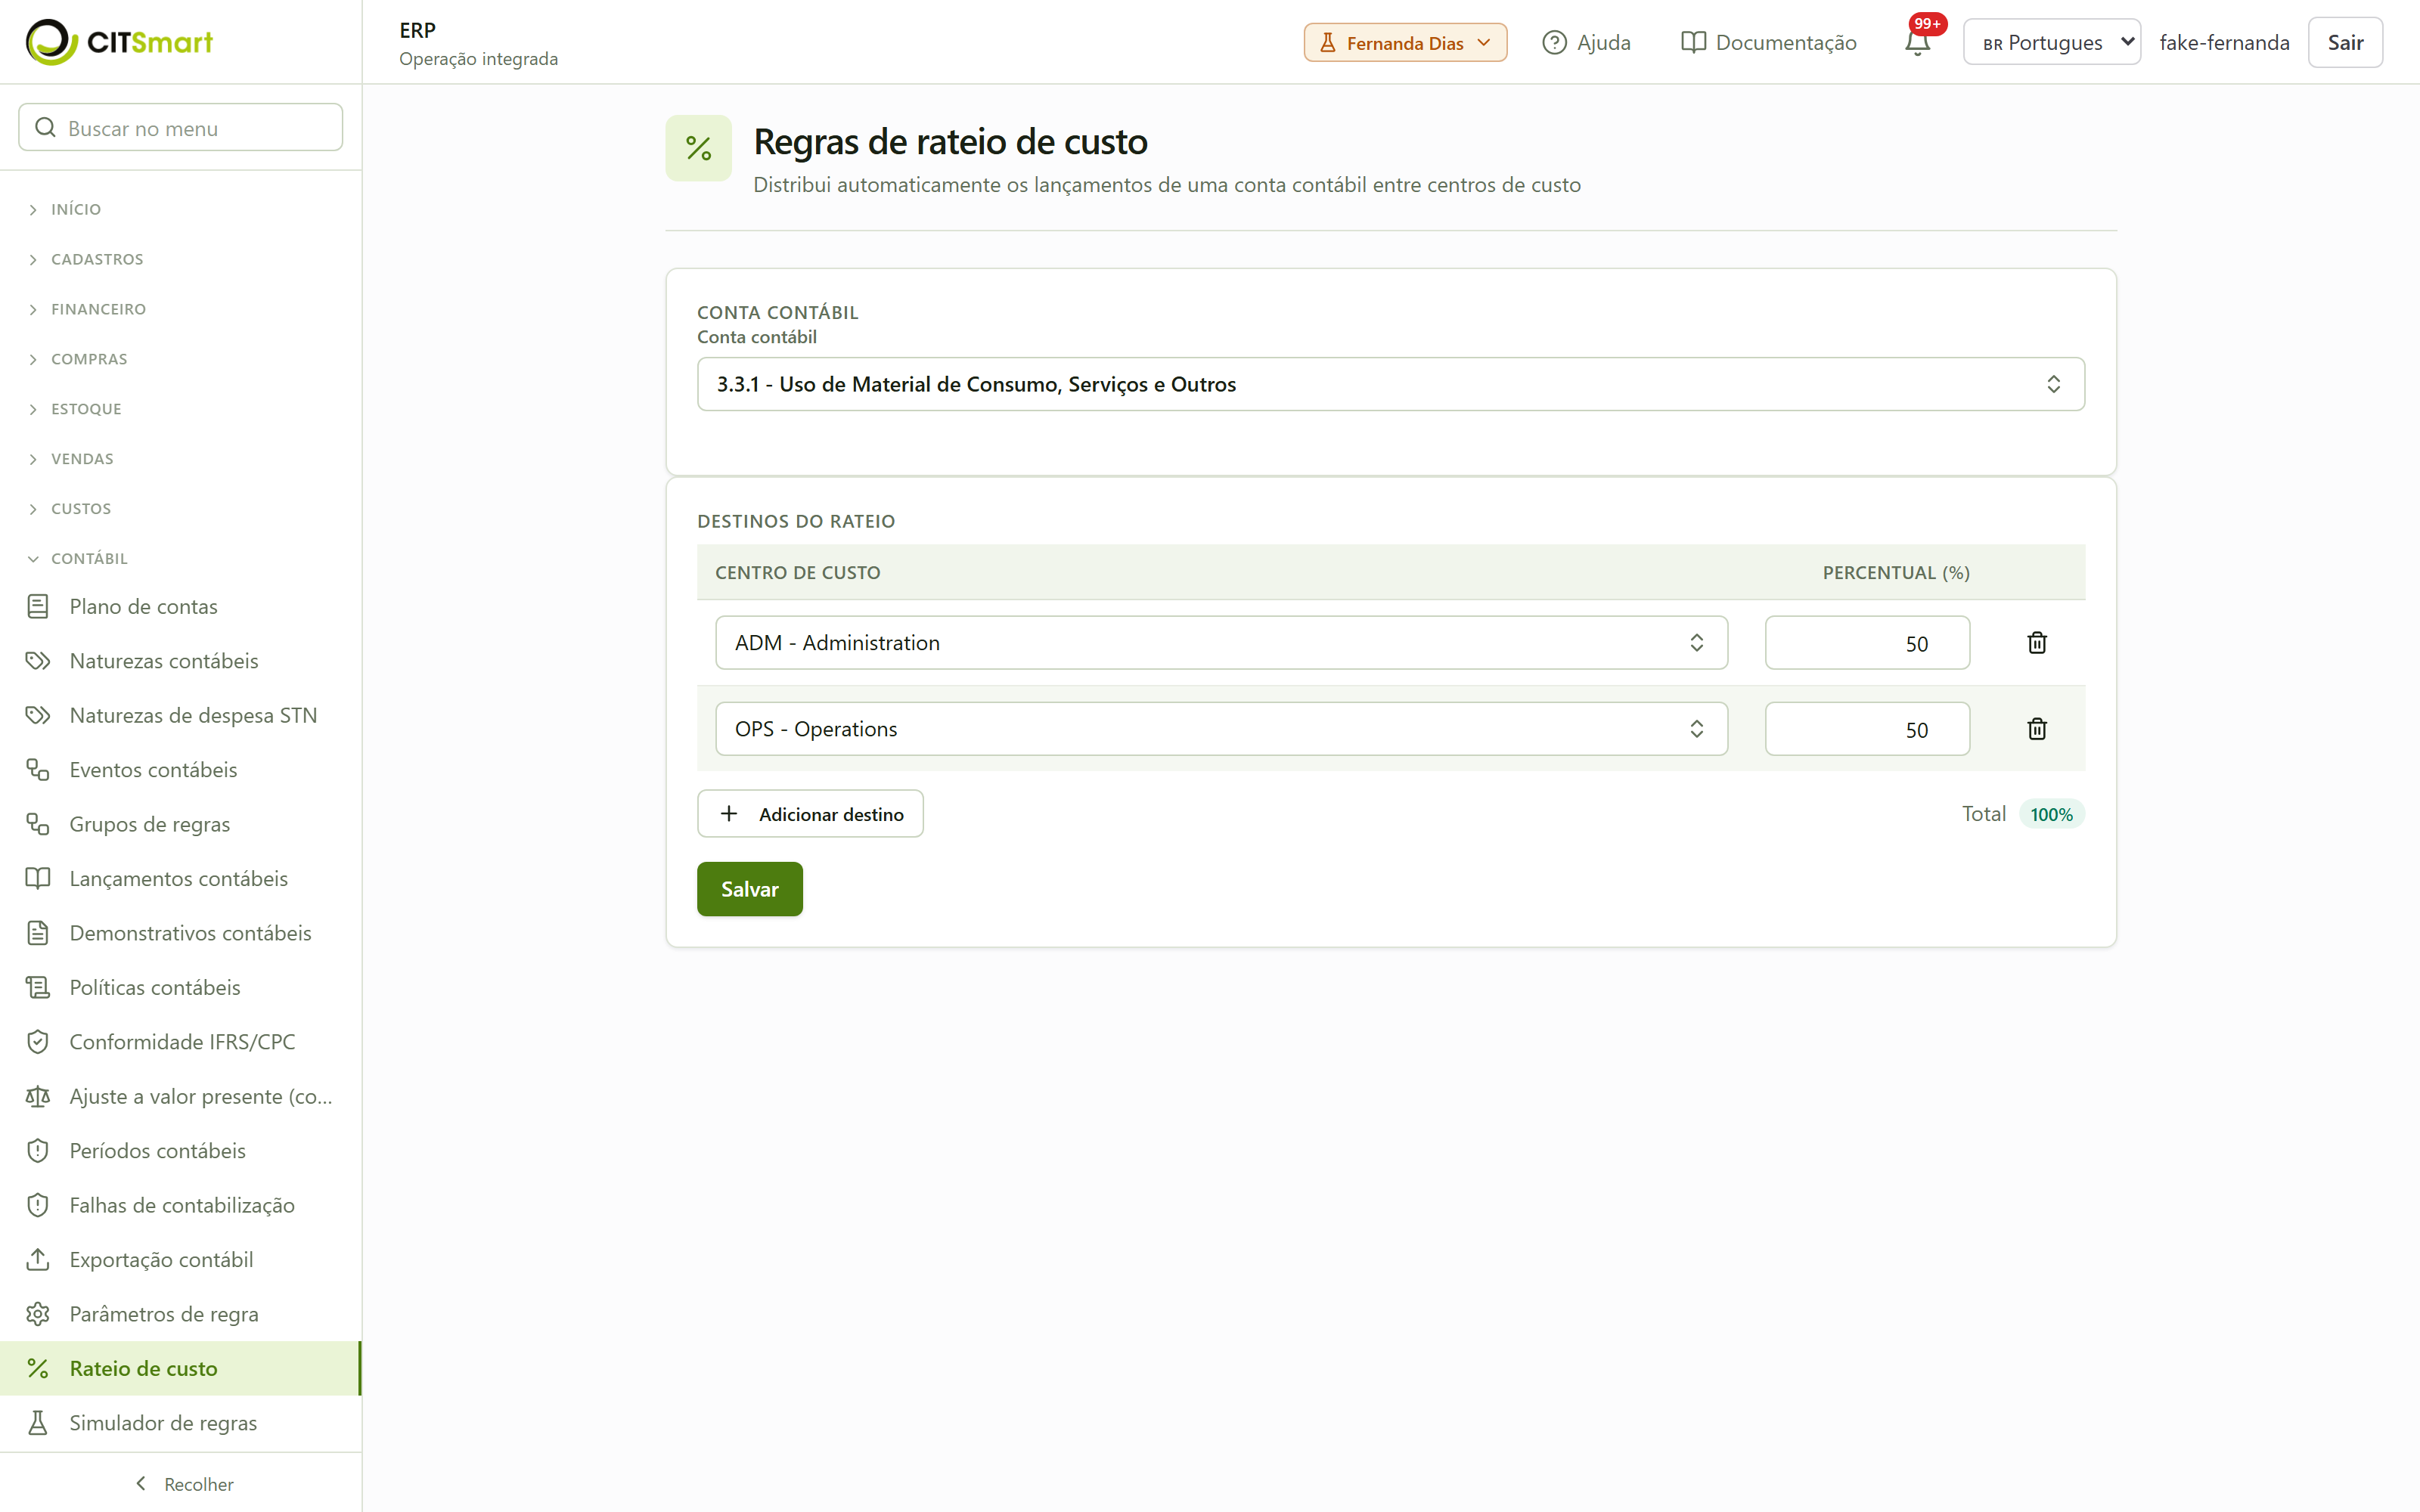
Task: Open the ADM - Administration cost center dropdown
Action: (x=1221, y=642)
